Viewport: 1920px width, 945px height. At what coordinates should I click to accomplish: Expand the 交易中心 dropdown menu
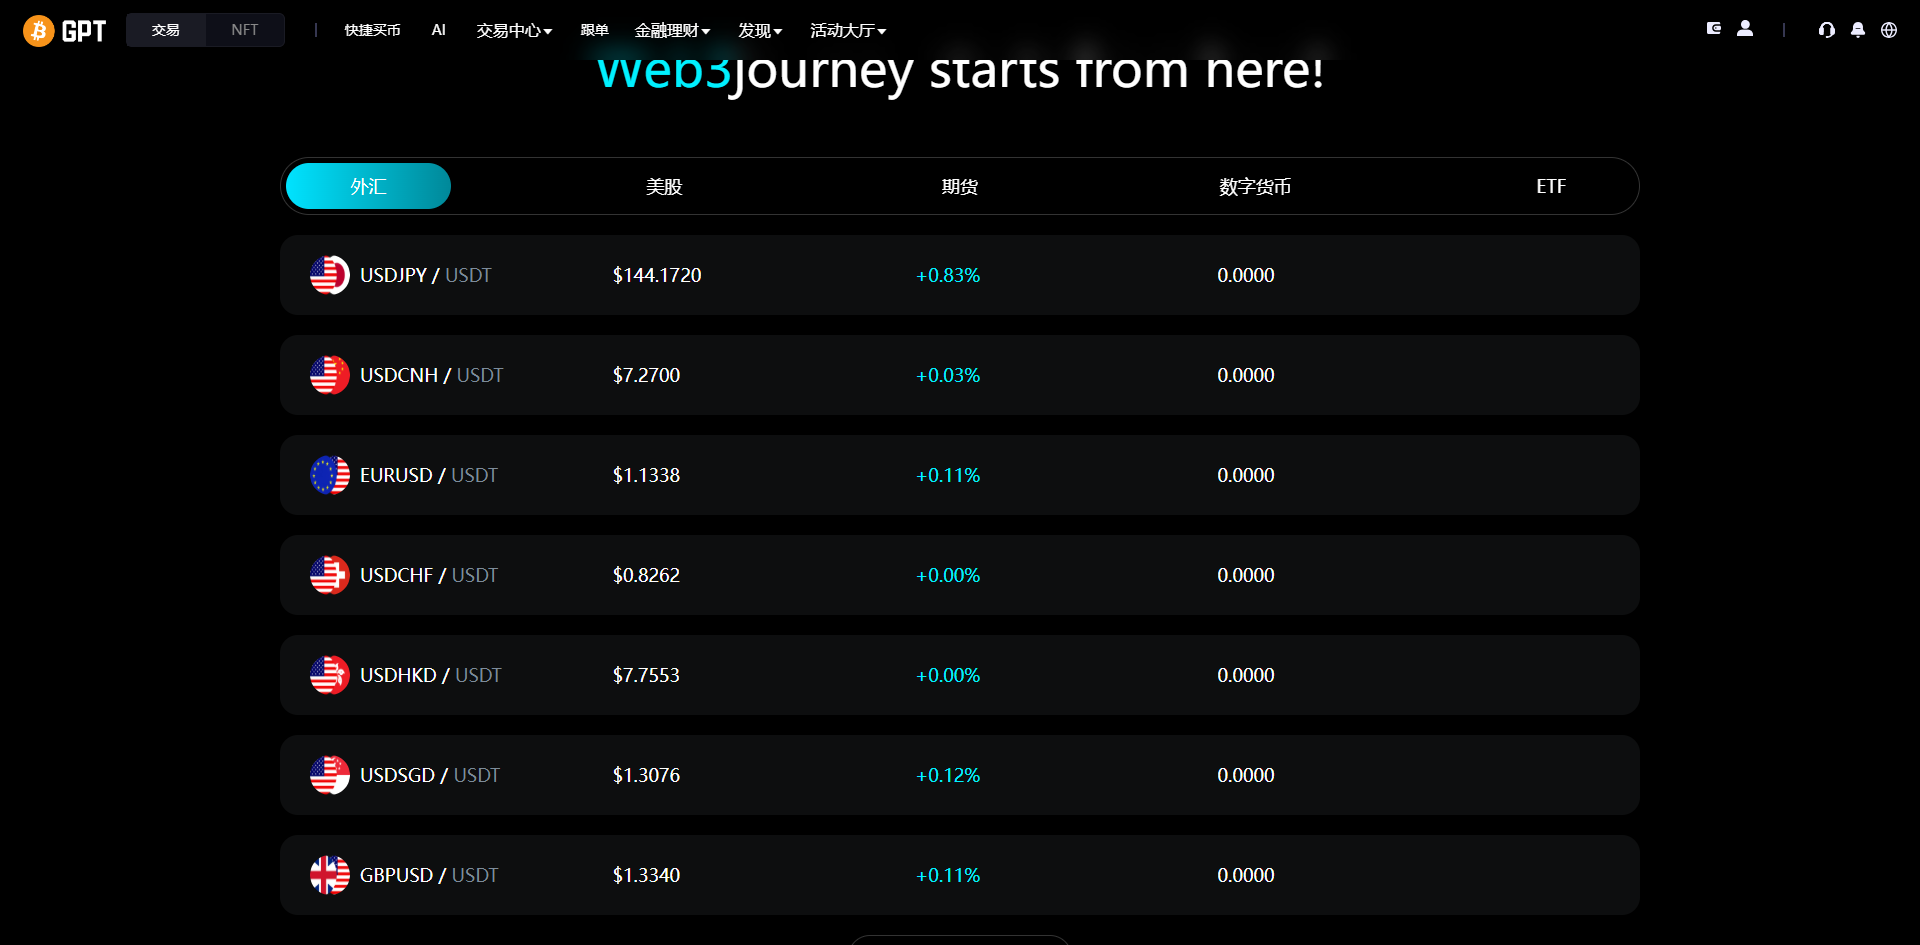pyautogui.click(x=514, y=31)
